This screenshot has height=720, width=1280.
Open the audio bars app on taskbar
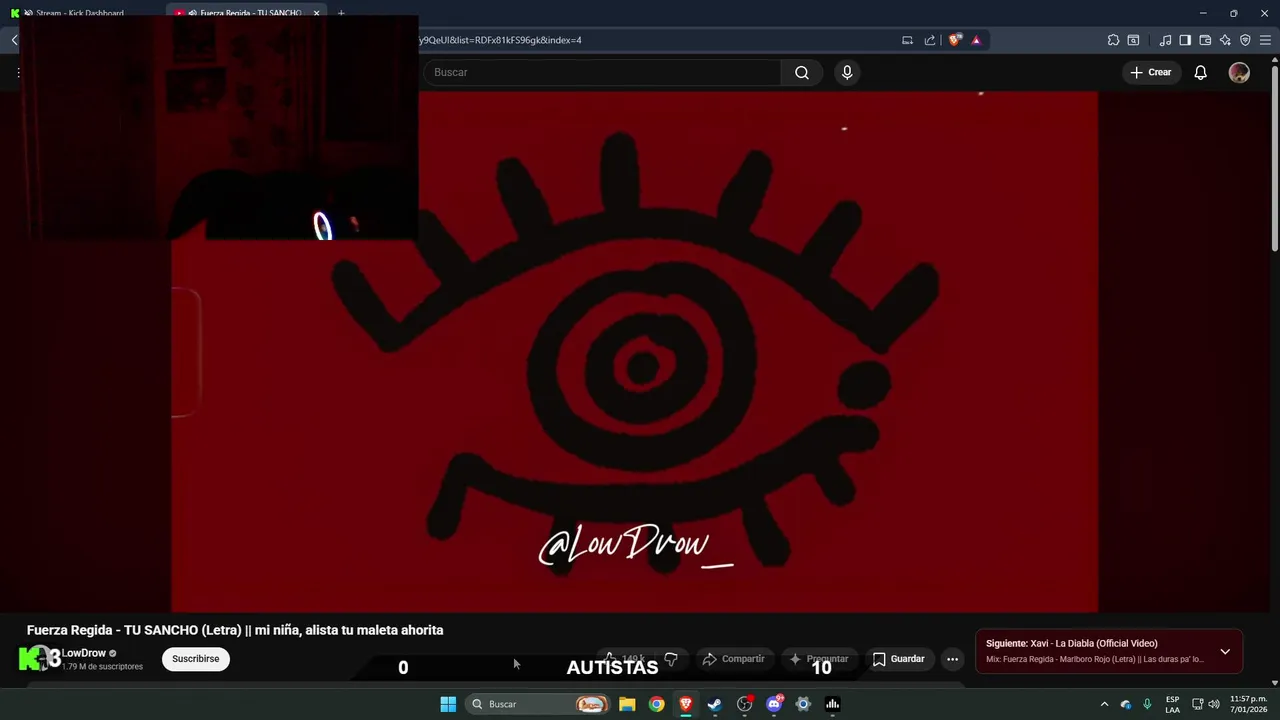832,704
